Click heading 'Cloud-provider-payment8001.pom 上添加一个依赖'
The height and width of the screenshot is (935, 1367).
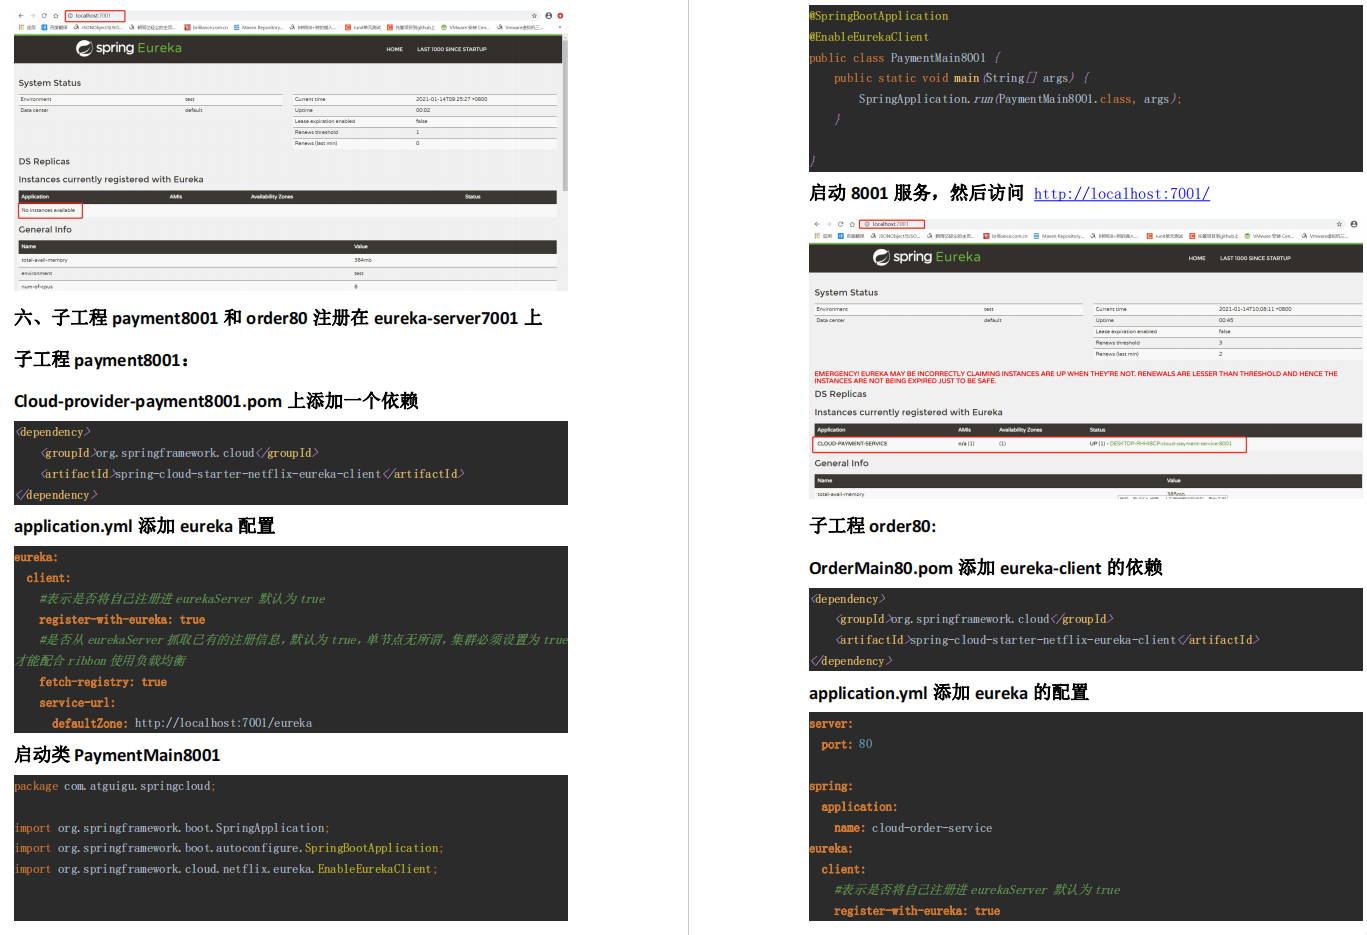point(216,401)
